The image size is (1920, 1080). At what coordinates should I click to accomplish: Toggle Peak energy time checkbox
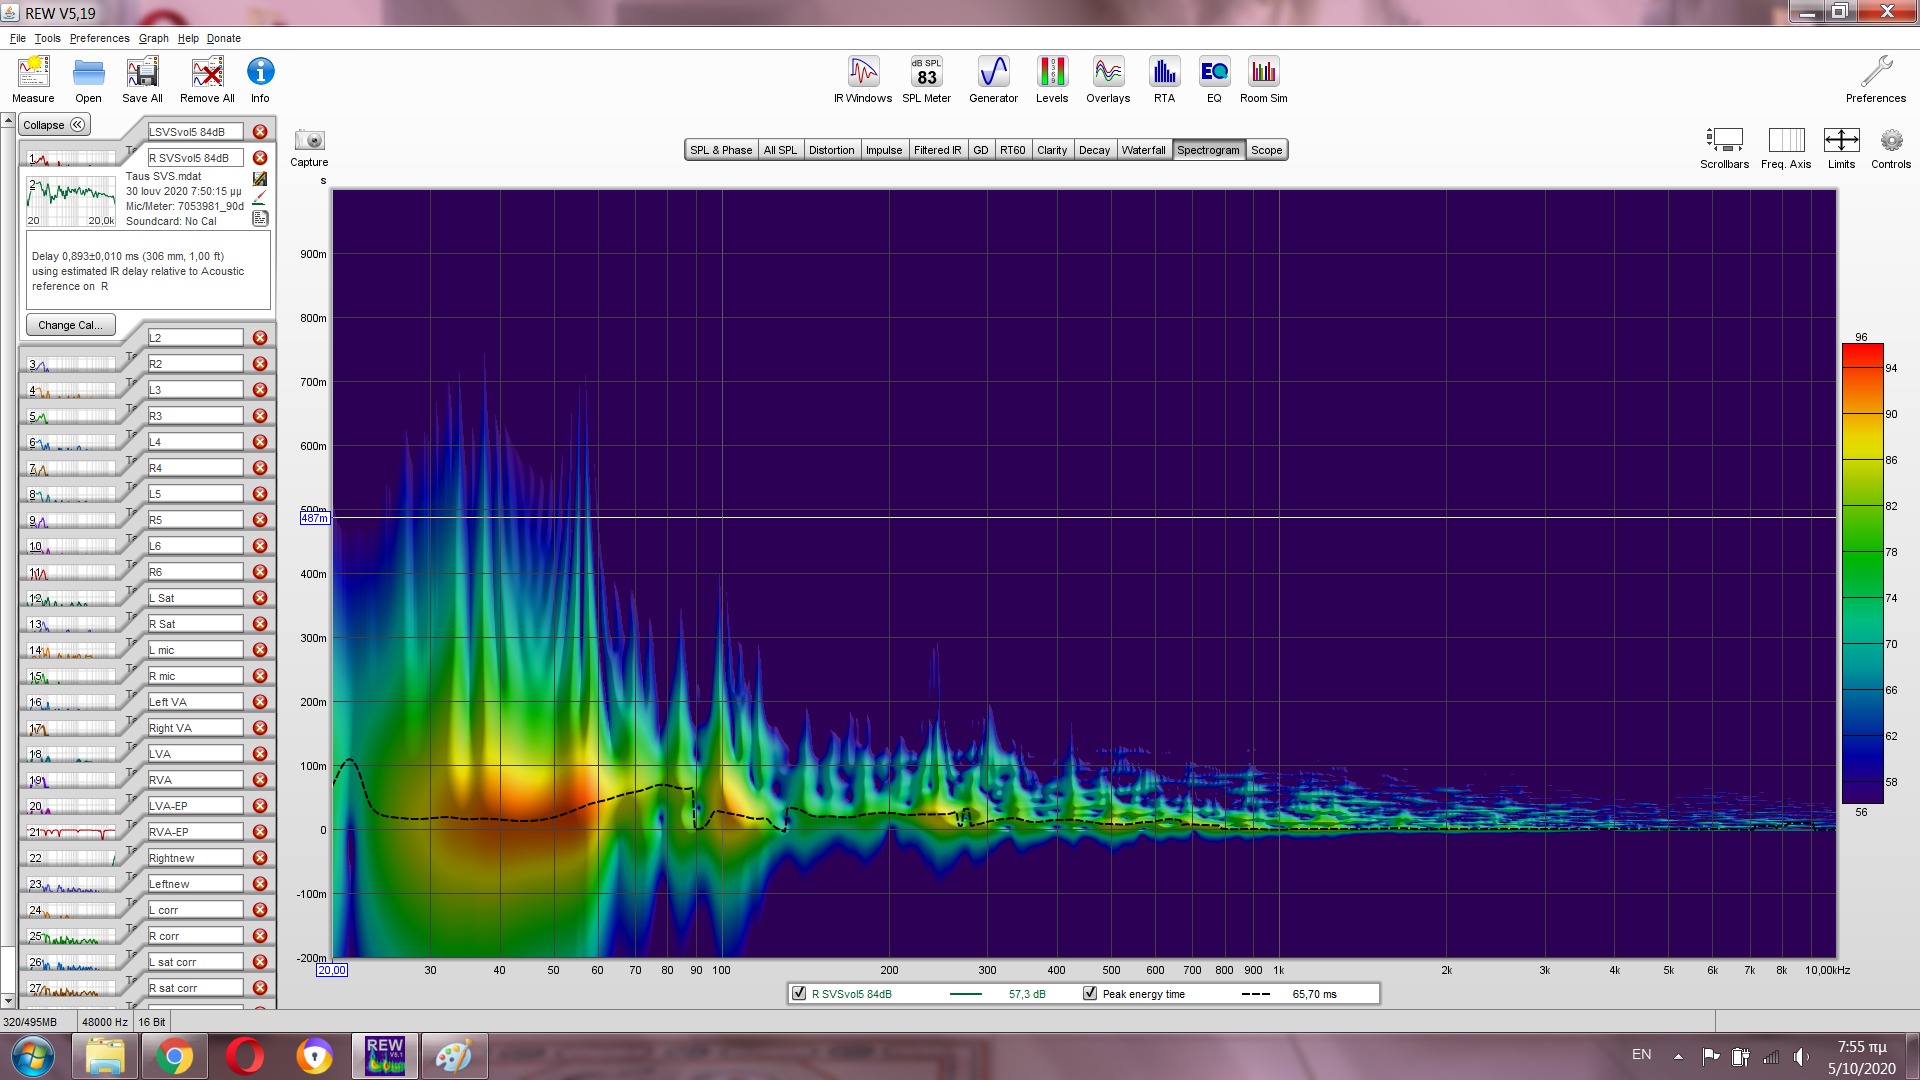1090,994
